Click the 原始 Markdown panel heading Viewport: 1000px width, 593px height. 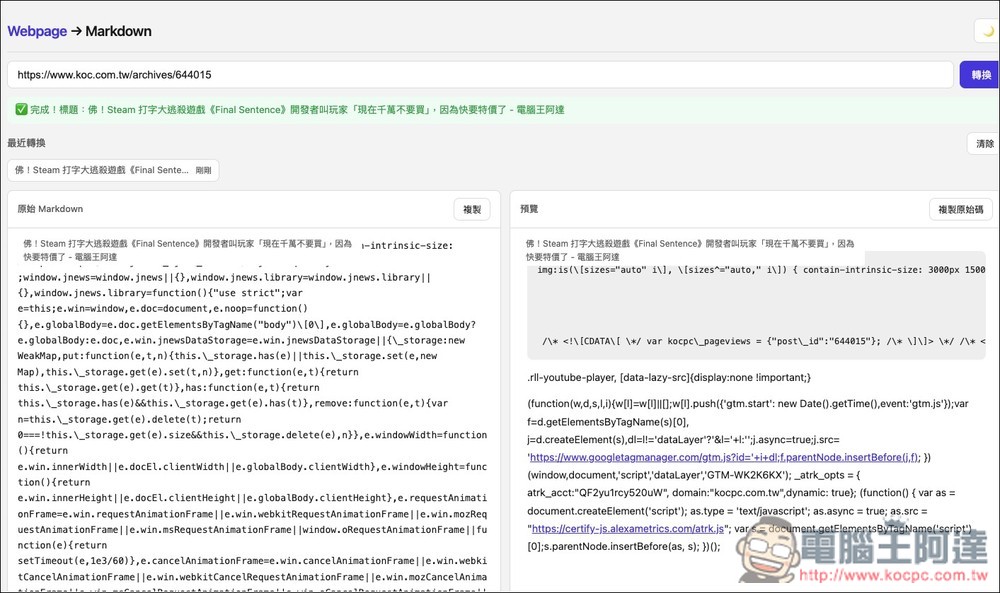50,209
